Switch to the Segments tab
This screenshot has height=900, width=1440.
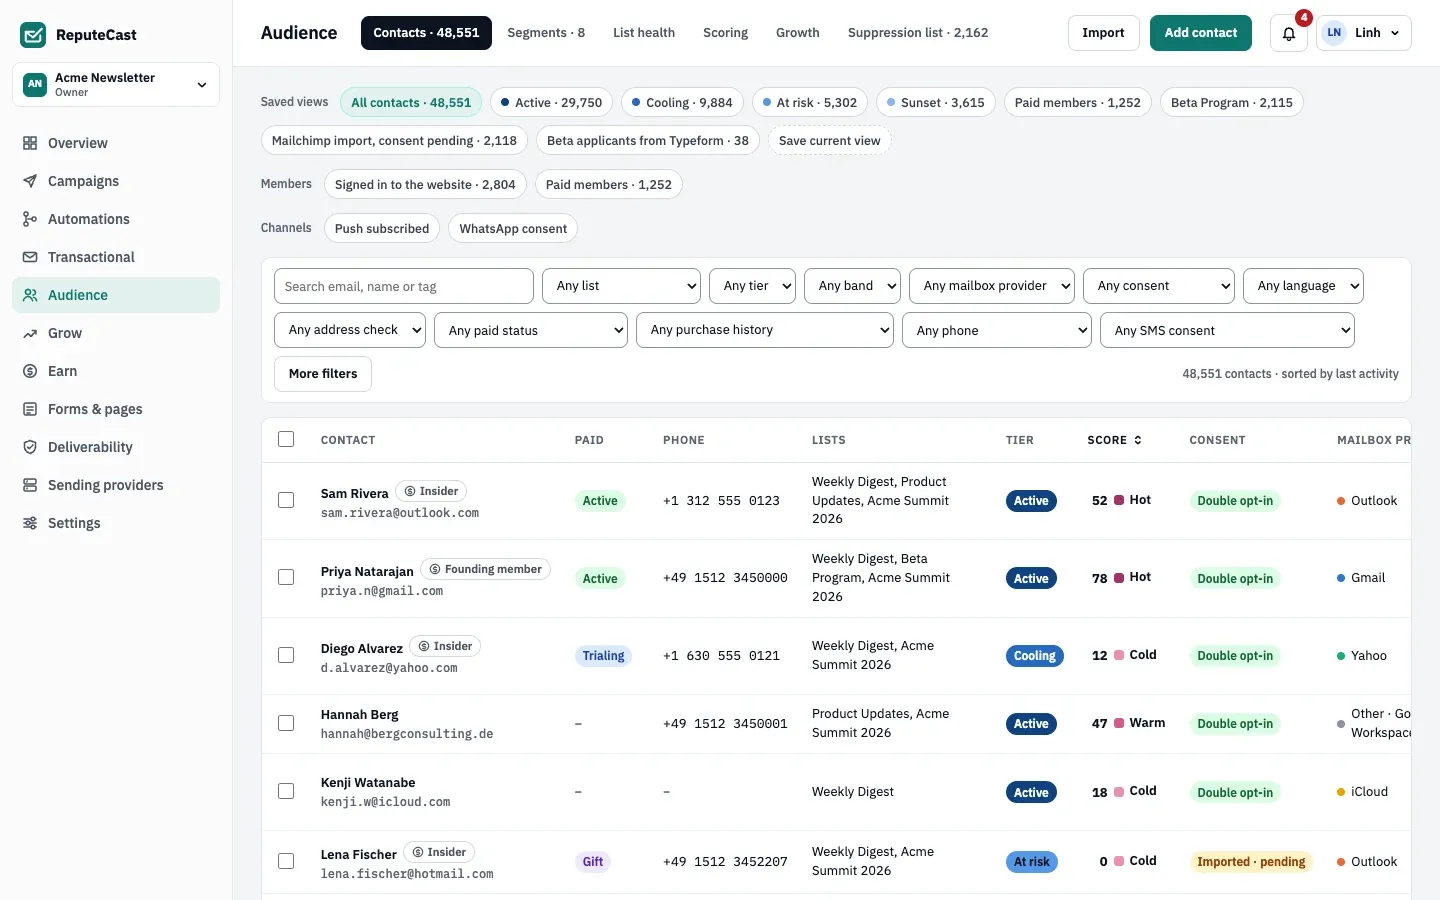[x=546, y=33]
